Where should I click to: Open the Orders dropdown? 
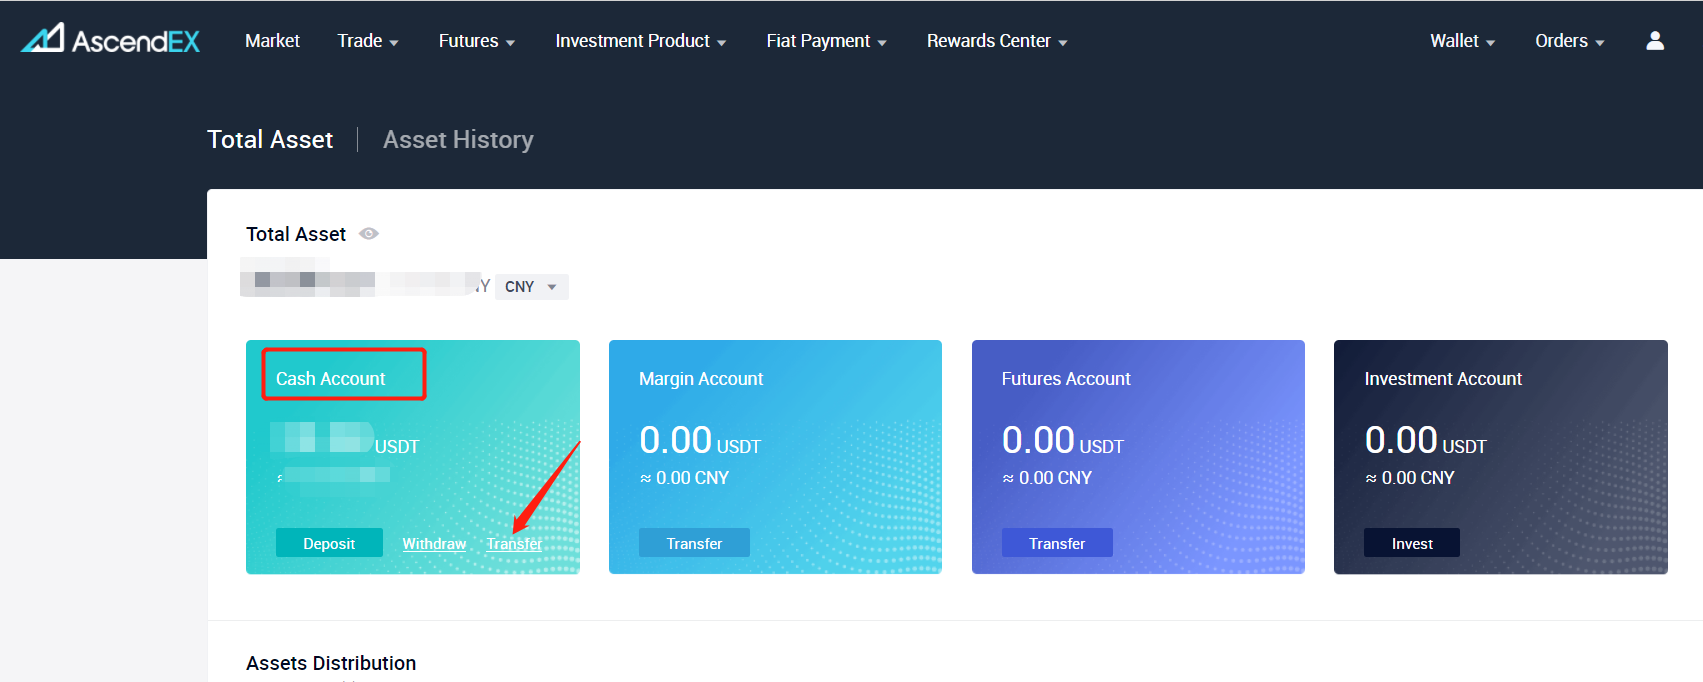click(1569, 41)
